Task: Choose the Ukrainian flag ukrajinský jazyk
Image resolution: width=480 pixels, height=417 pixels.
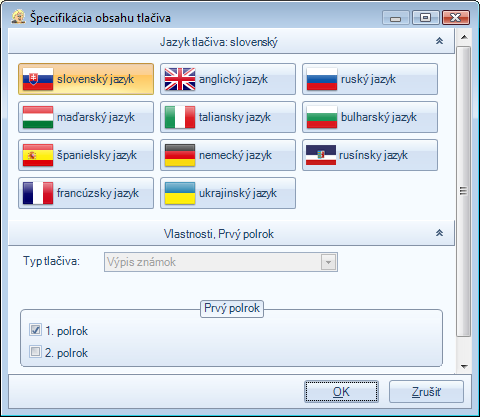Action: (228, 193)
